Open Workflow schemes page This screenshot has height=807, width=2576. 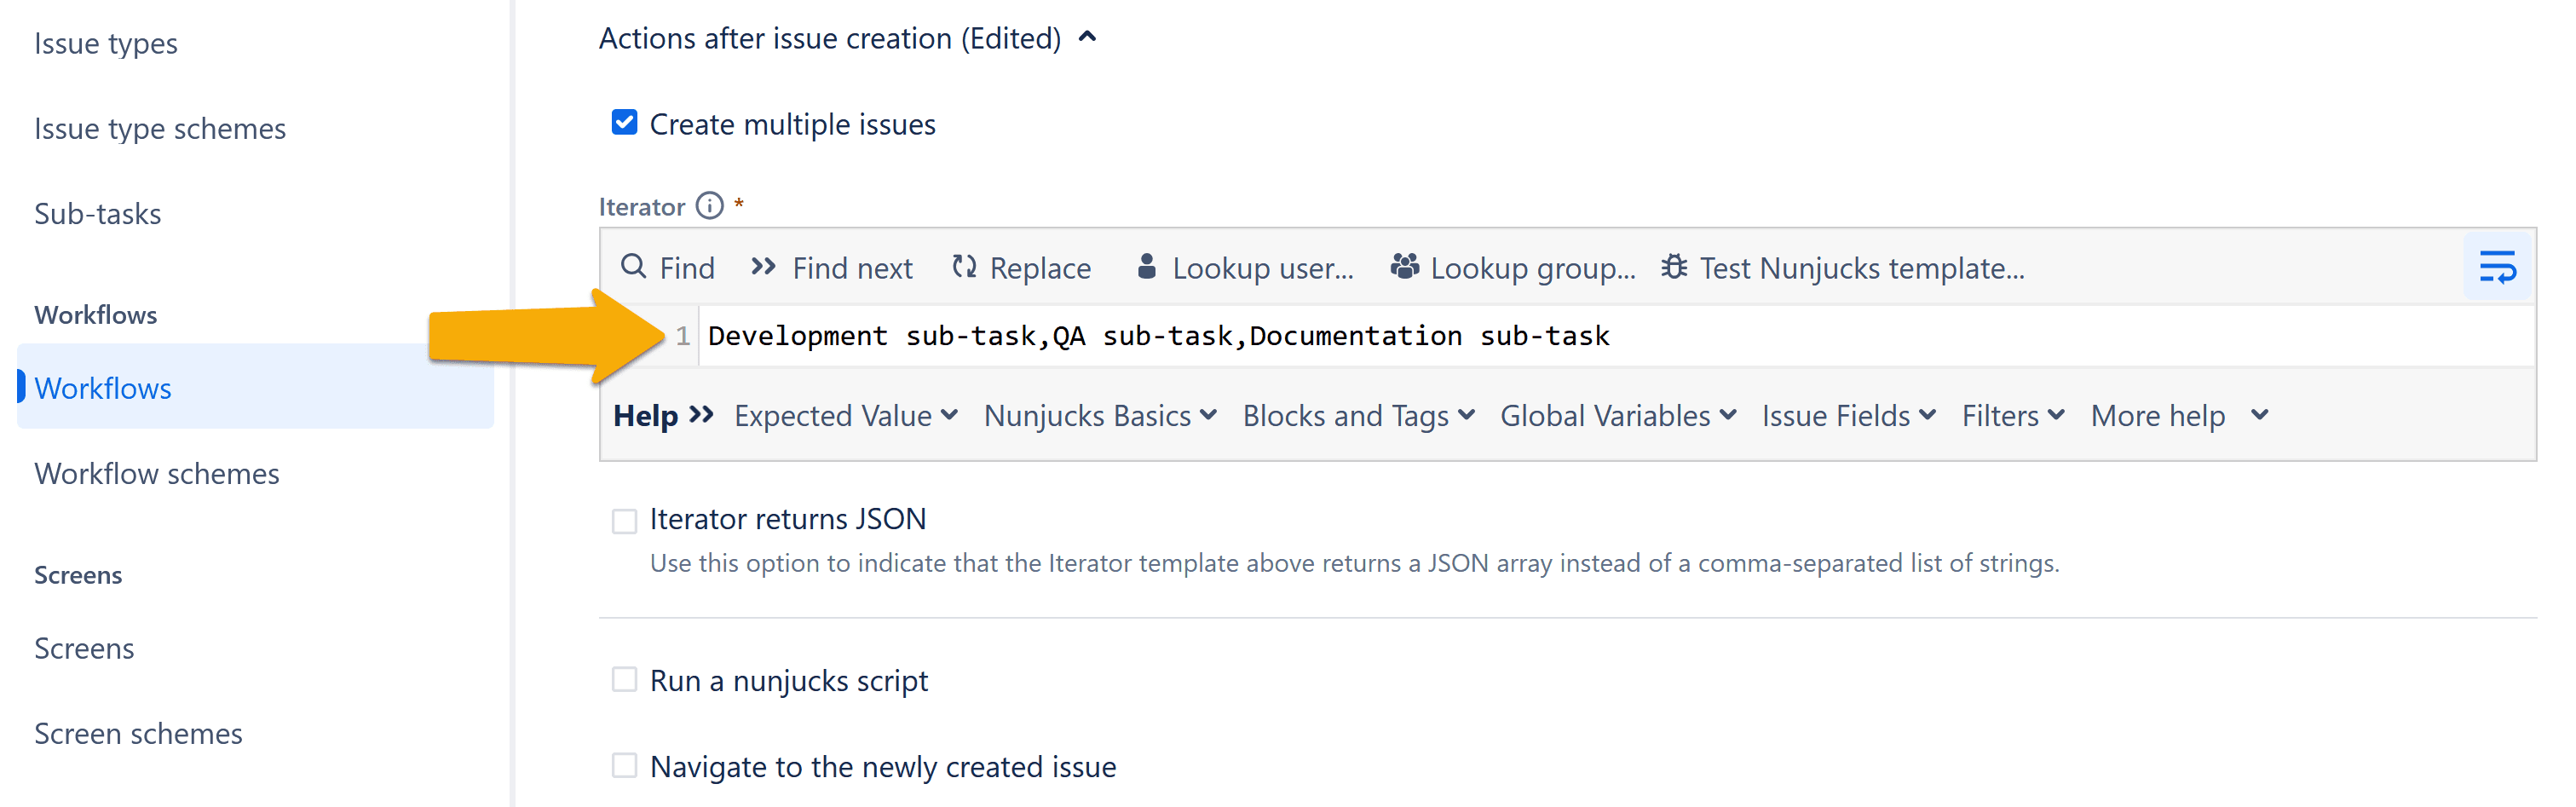[157, 473]
